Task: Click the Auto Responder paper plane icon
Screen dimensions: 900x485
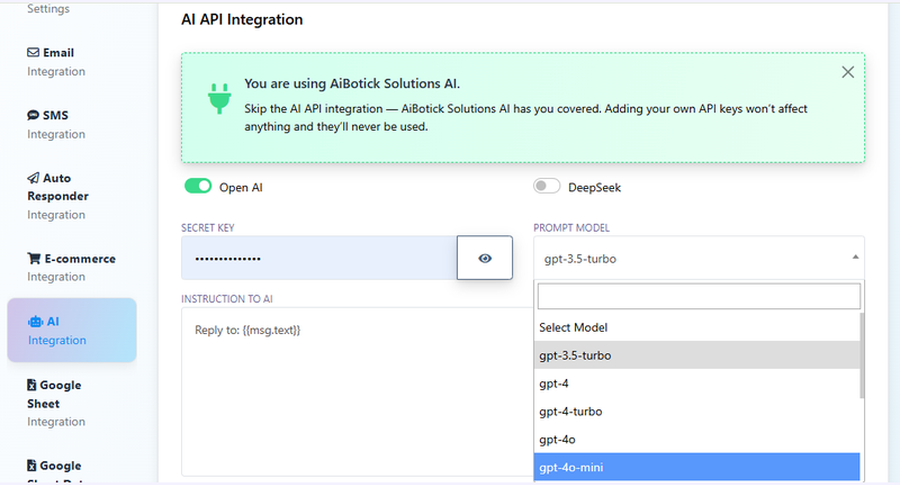Action: (33, 178)
